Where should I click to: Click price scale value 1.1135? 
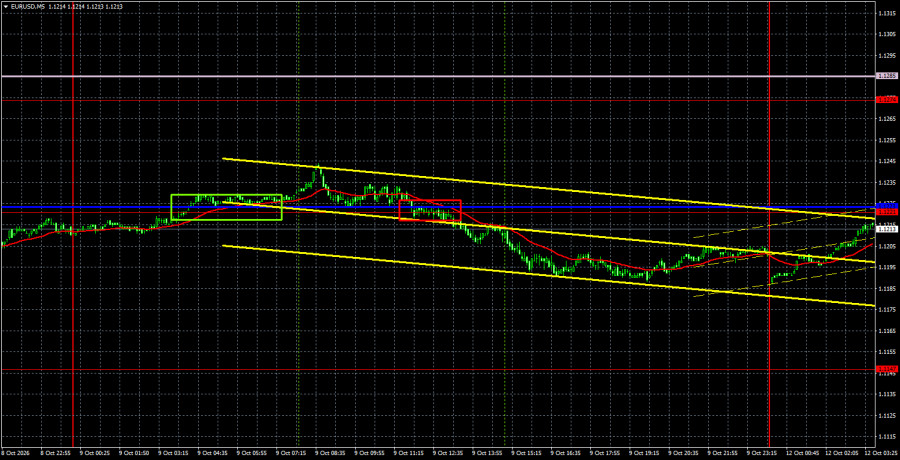pos(887,394)
